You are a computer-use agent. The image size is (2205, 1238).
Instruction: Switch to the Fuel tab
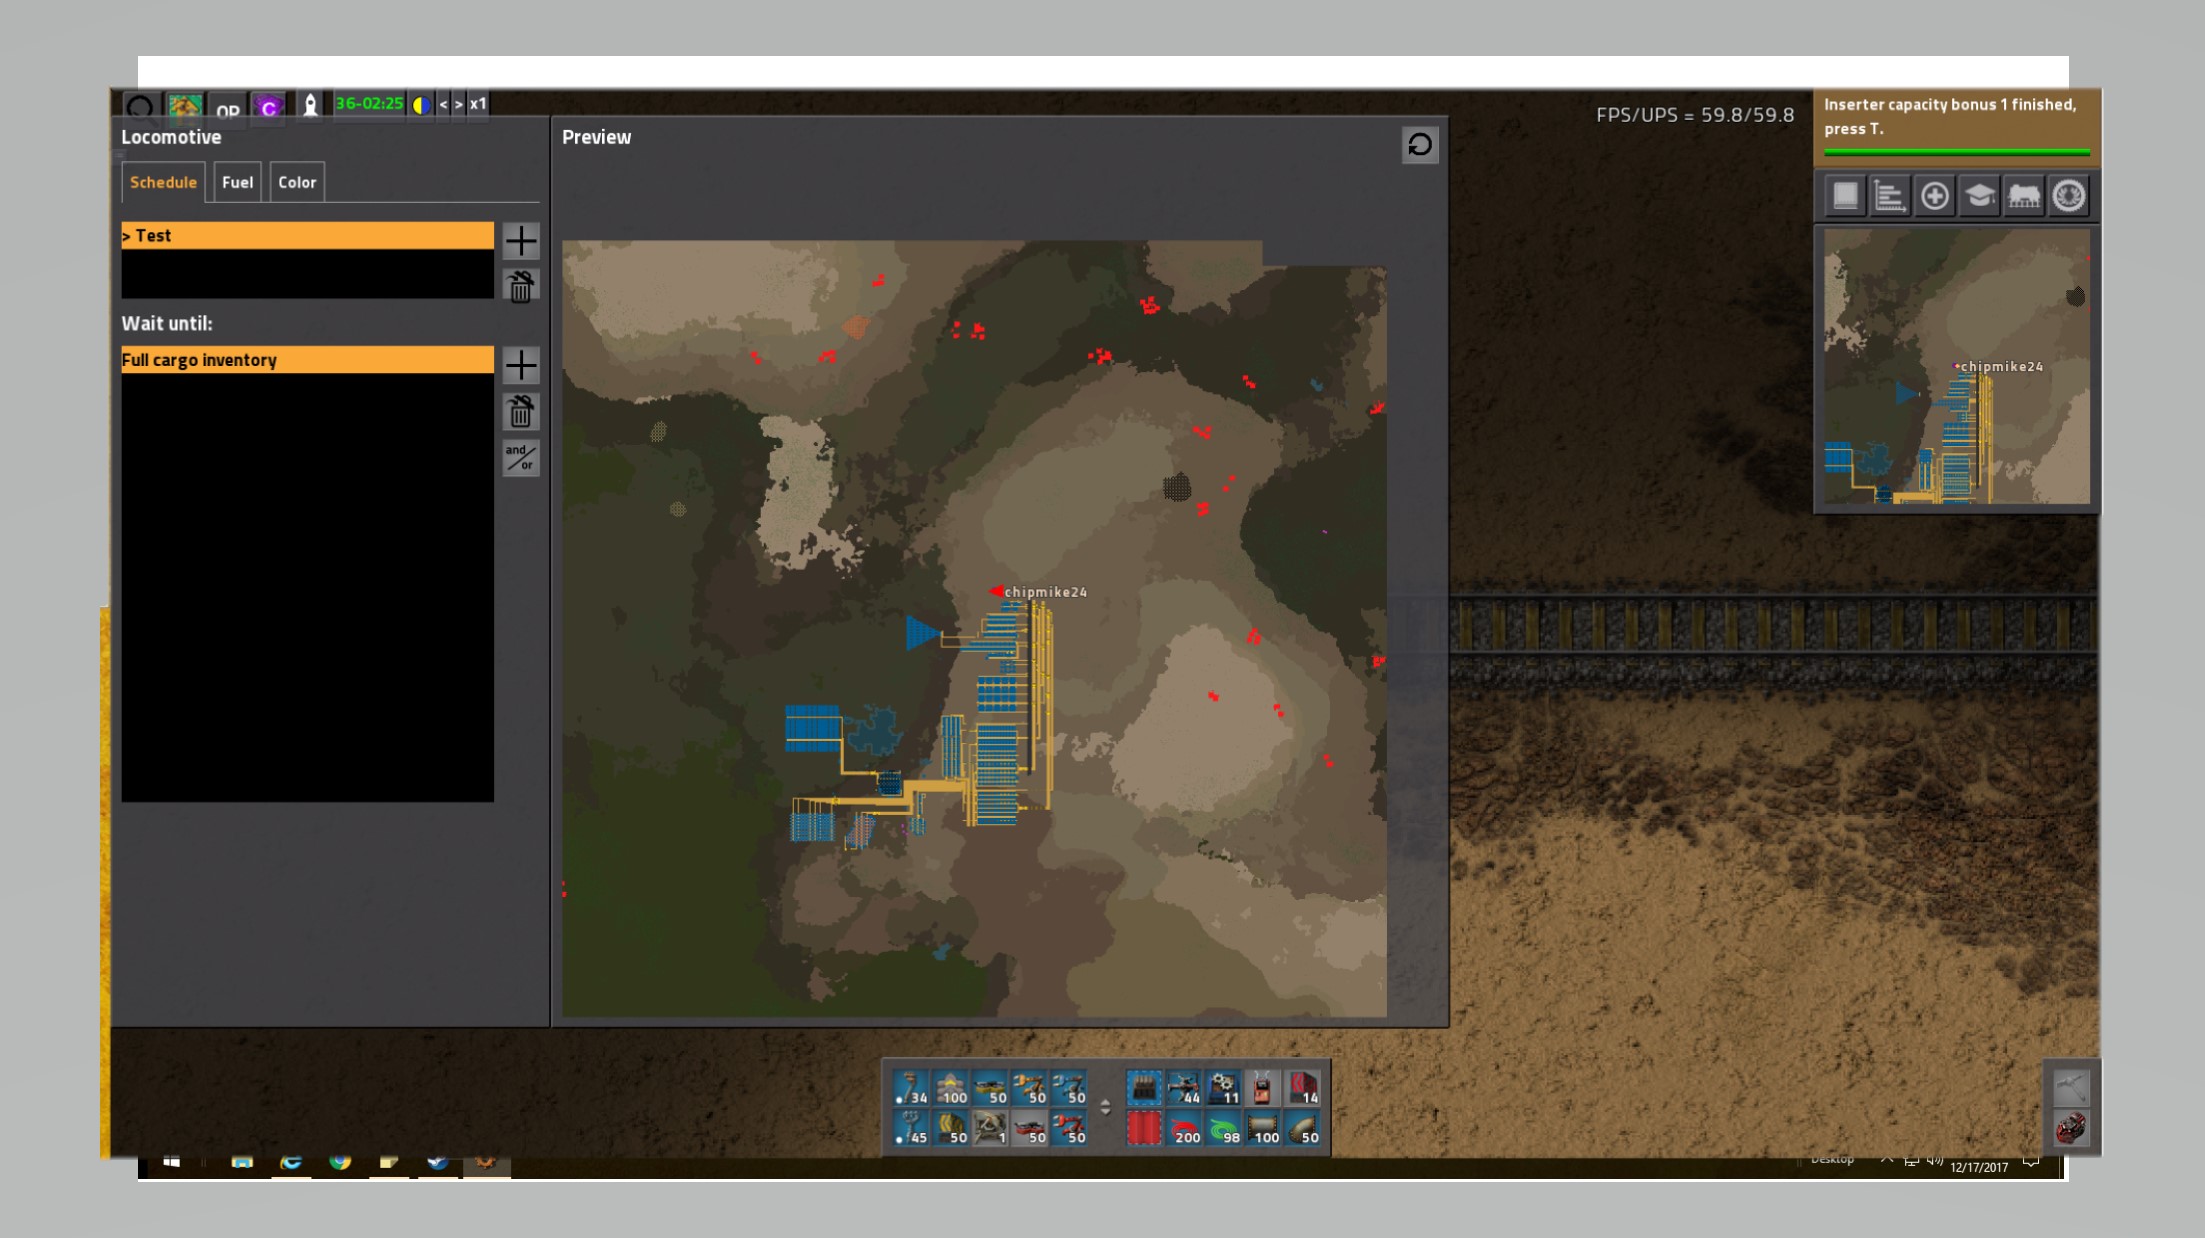pos(237,182)
